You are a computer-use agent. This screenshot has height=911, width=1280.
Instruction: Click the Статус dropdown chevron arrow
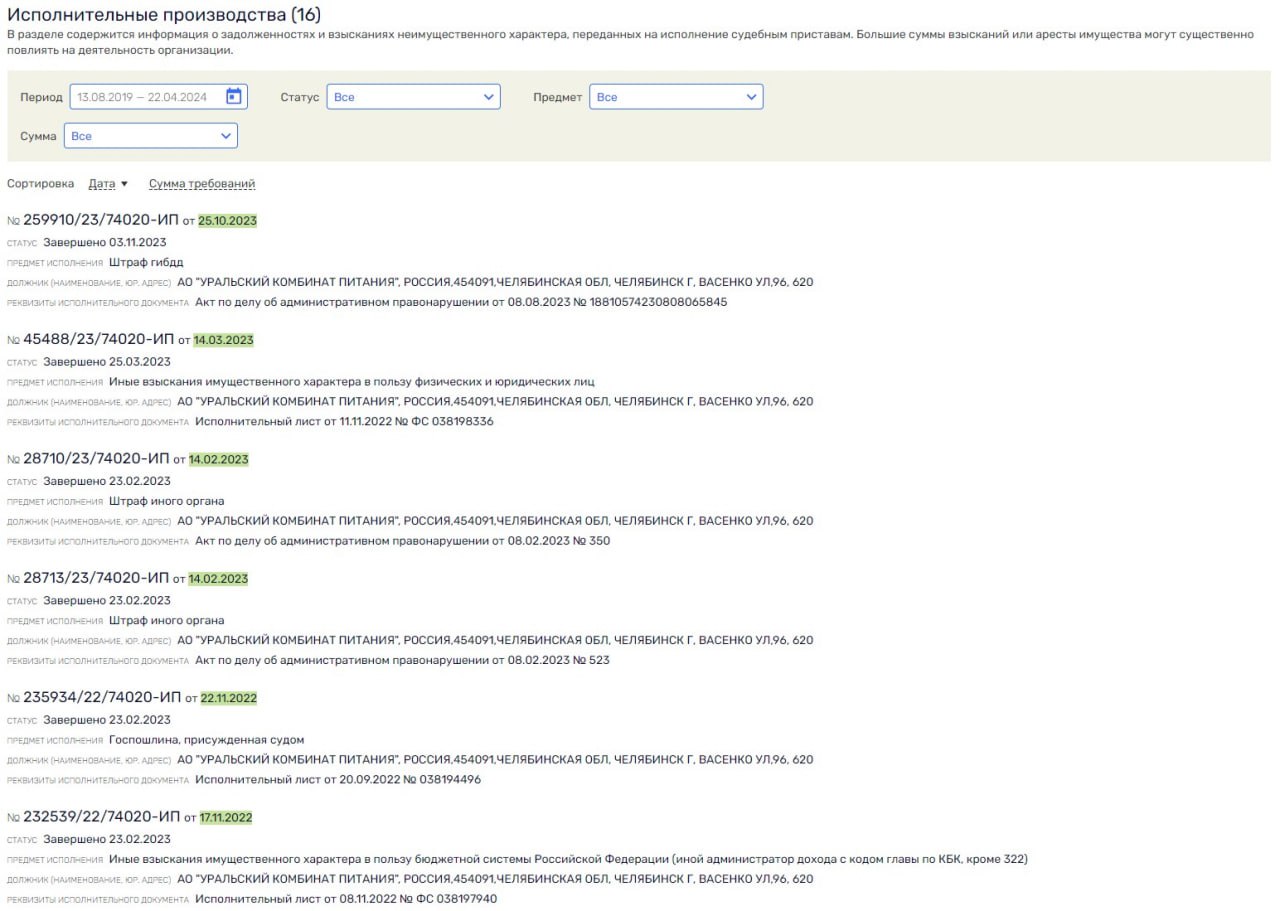(x=488, y=96)
